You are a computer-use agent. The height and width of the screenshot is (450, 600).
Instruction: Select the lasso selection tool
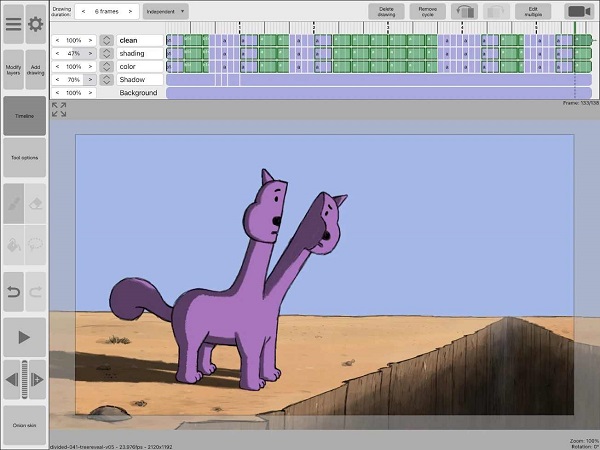(x=36, y=243)
